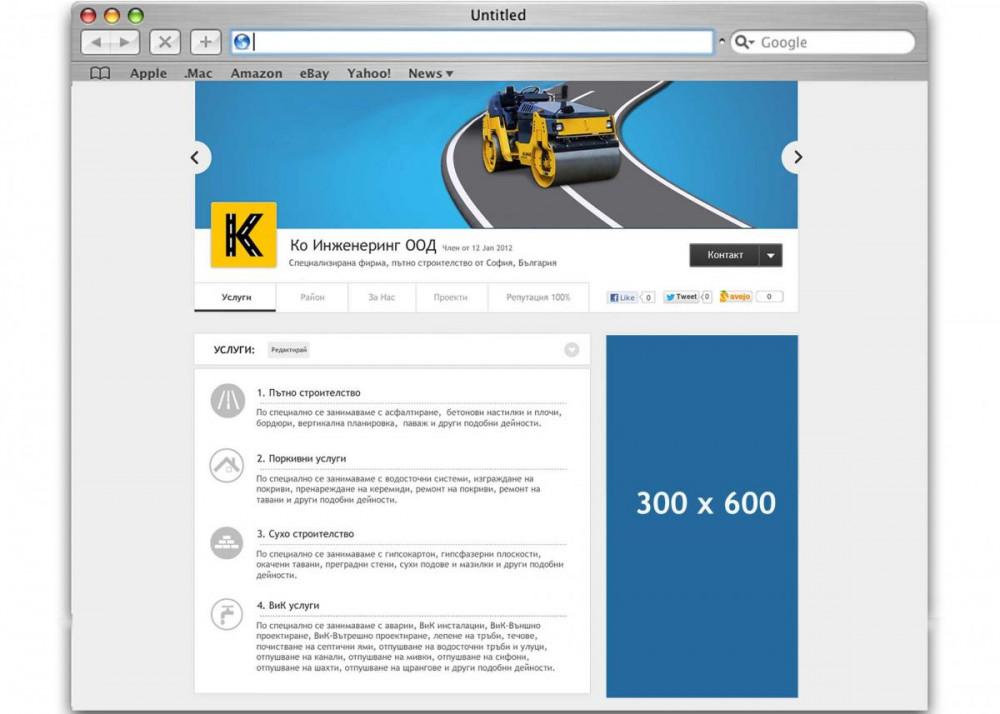Switch to the Район tab

312,298
